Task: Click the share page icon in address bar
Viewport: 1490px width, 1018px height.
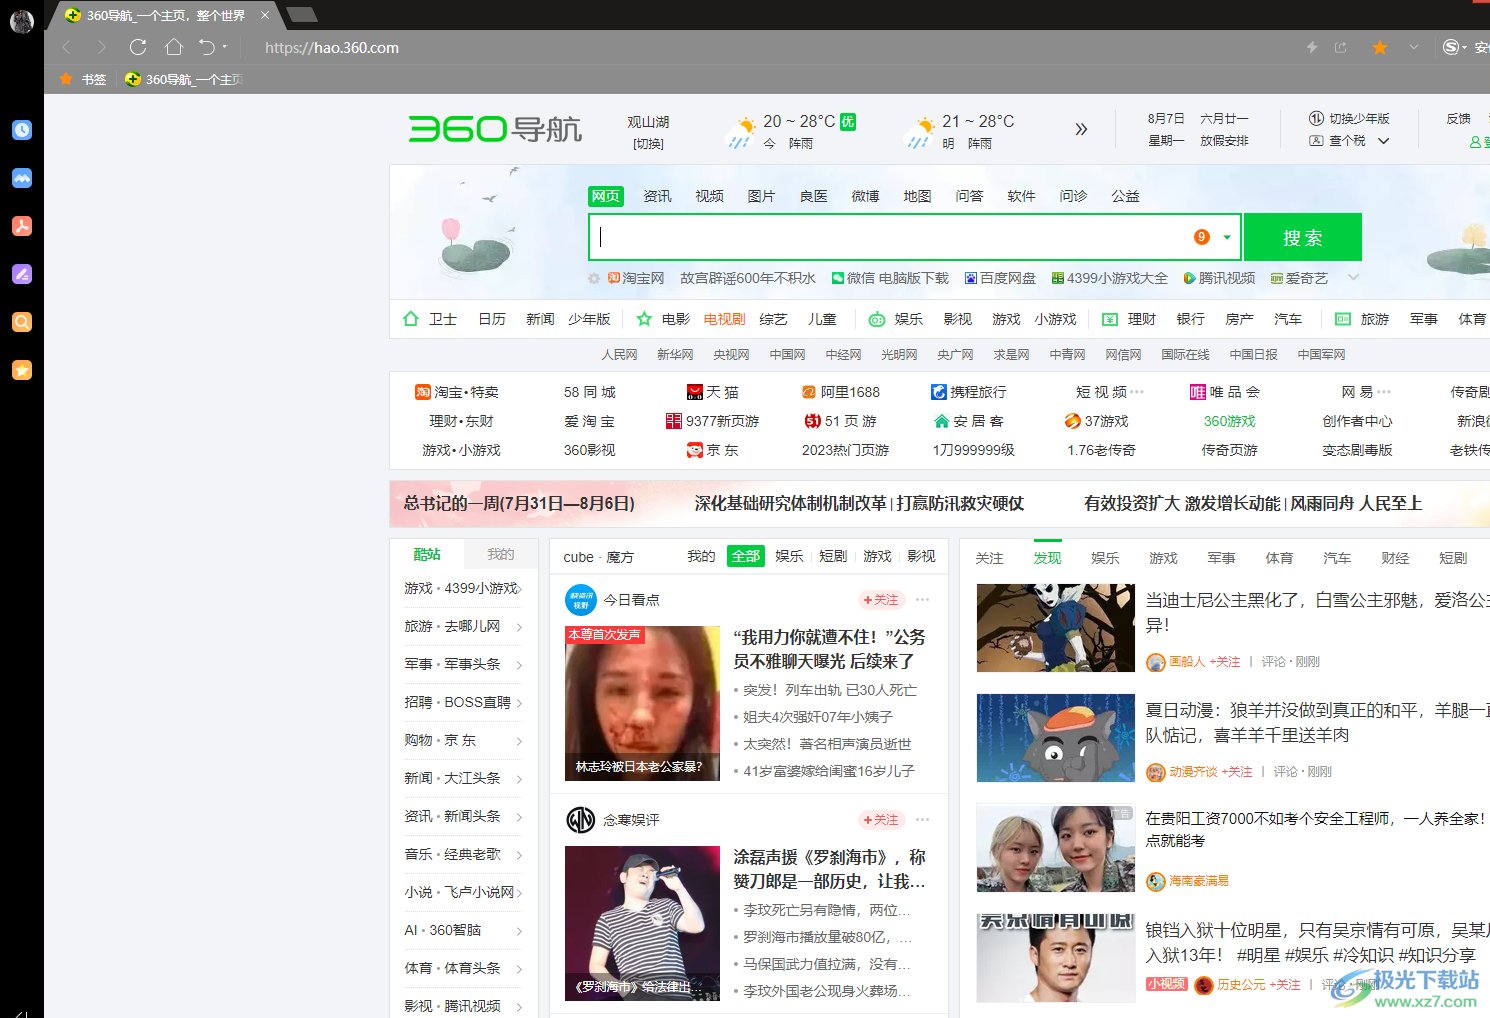Action: pos(1341,47)
